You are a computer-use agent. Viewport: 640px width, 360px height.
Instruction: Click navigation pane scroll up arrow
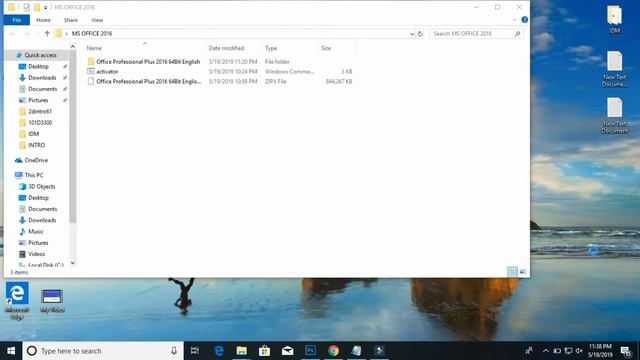click(x=73, y=47)
